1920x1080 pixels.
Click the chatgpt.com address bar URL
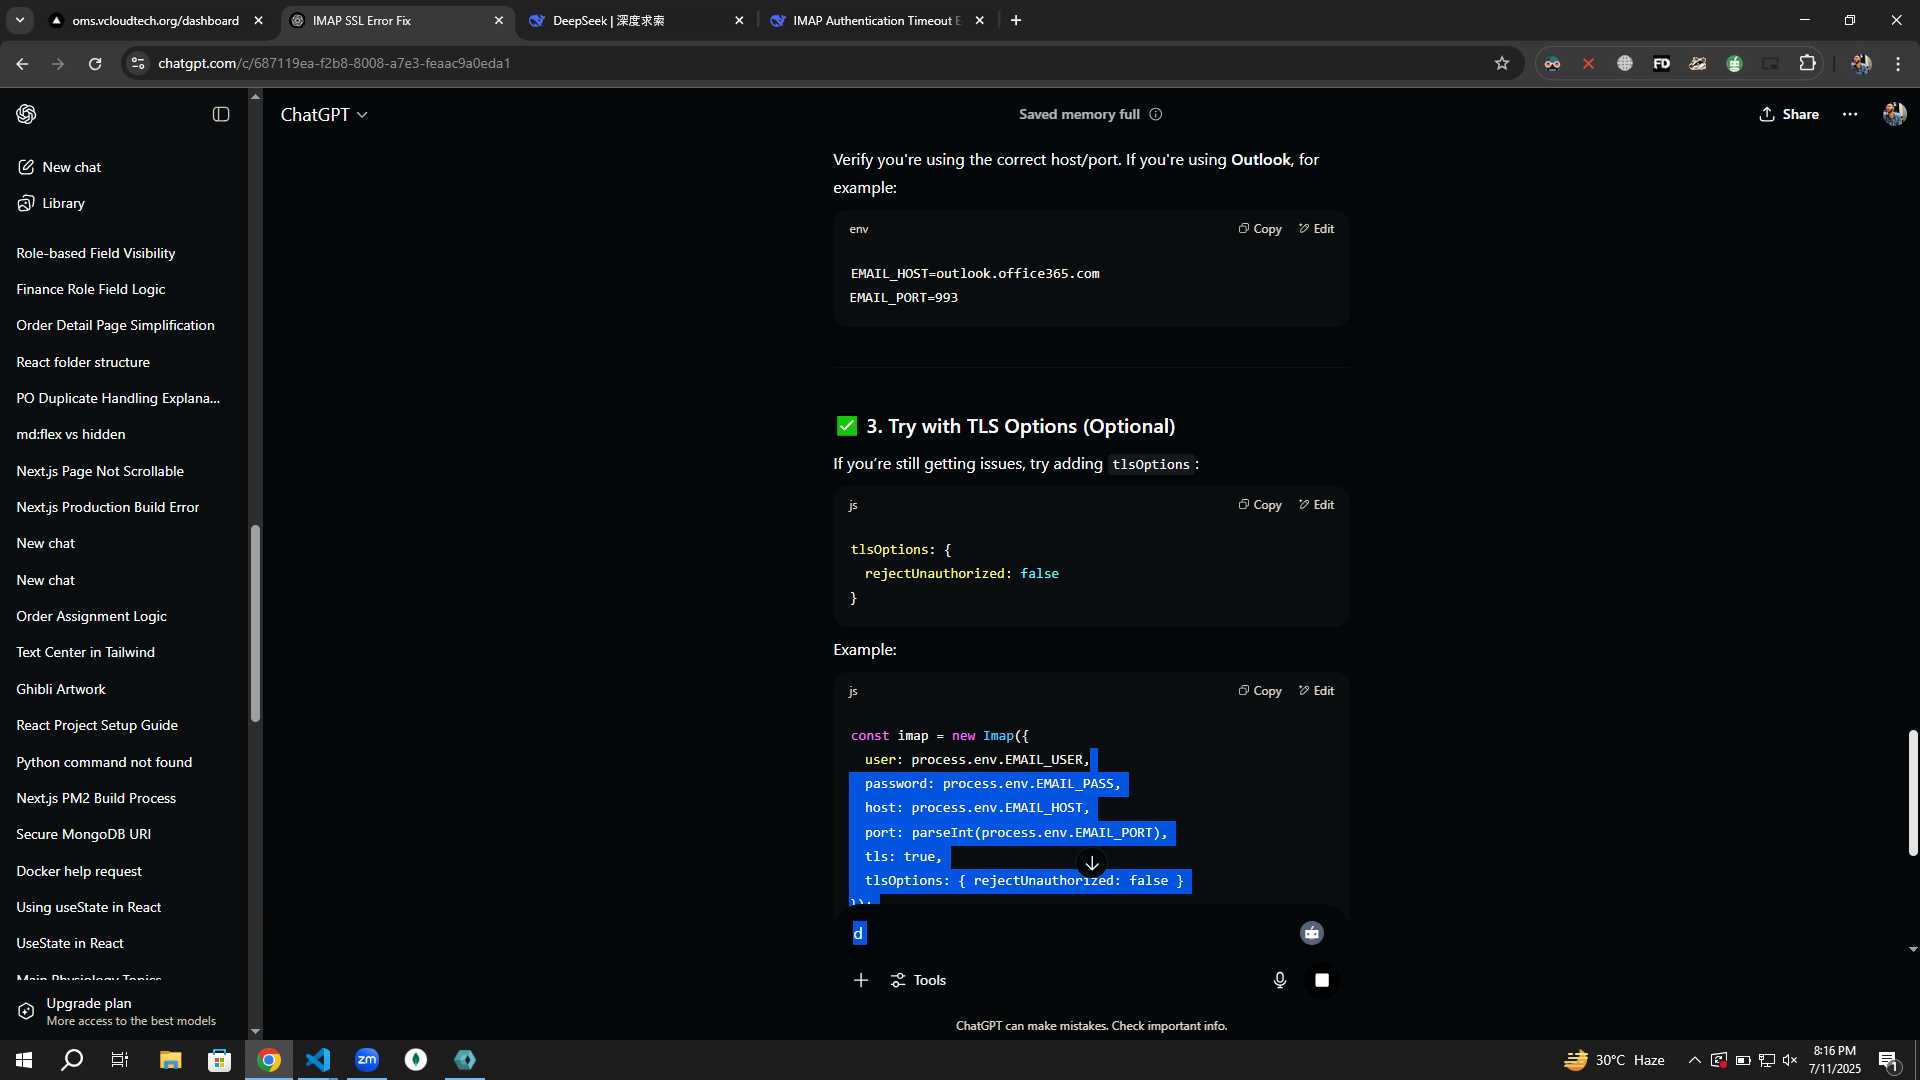(x=334, y=63)
